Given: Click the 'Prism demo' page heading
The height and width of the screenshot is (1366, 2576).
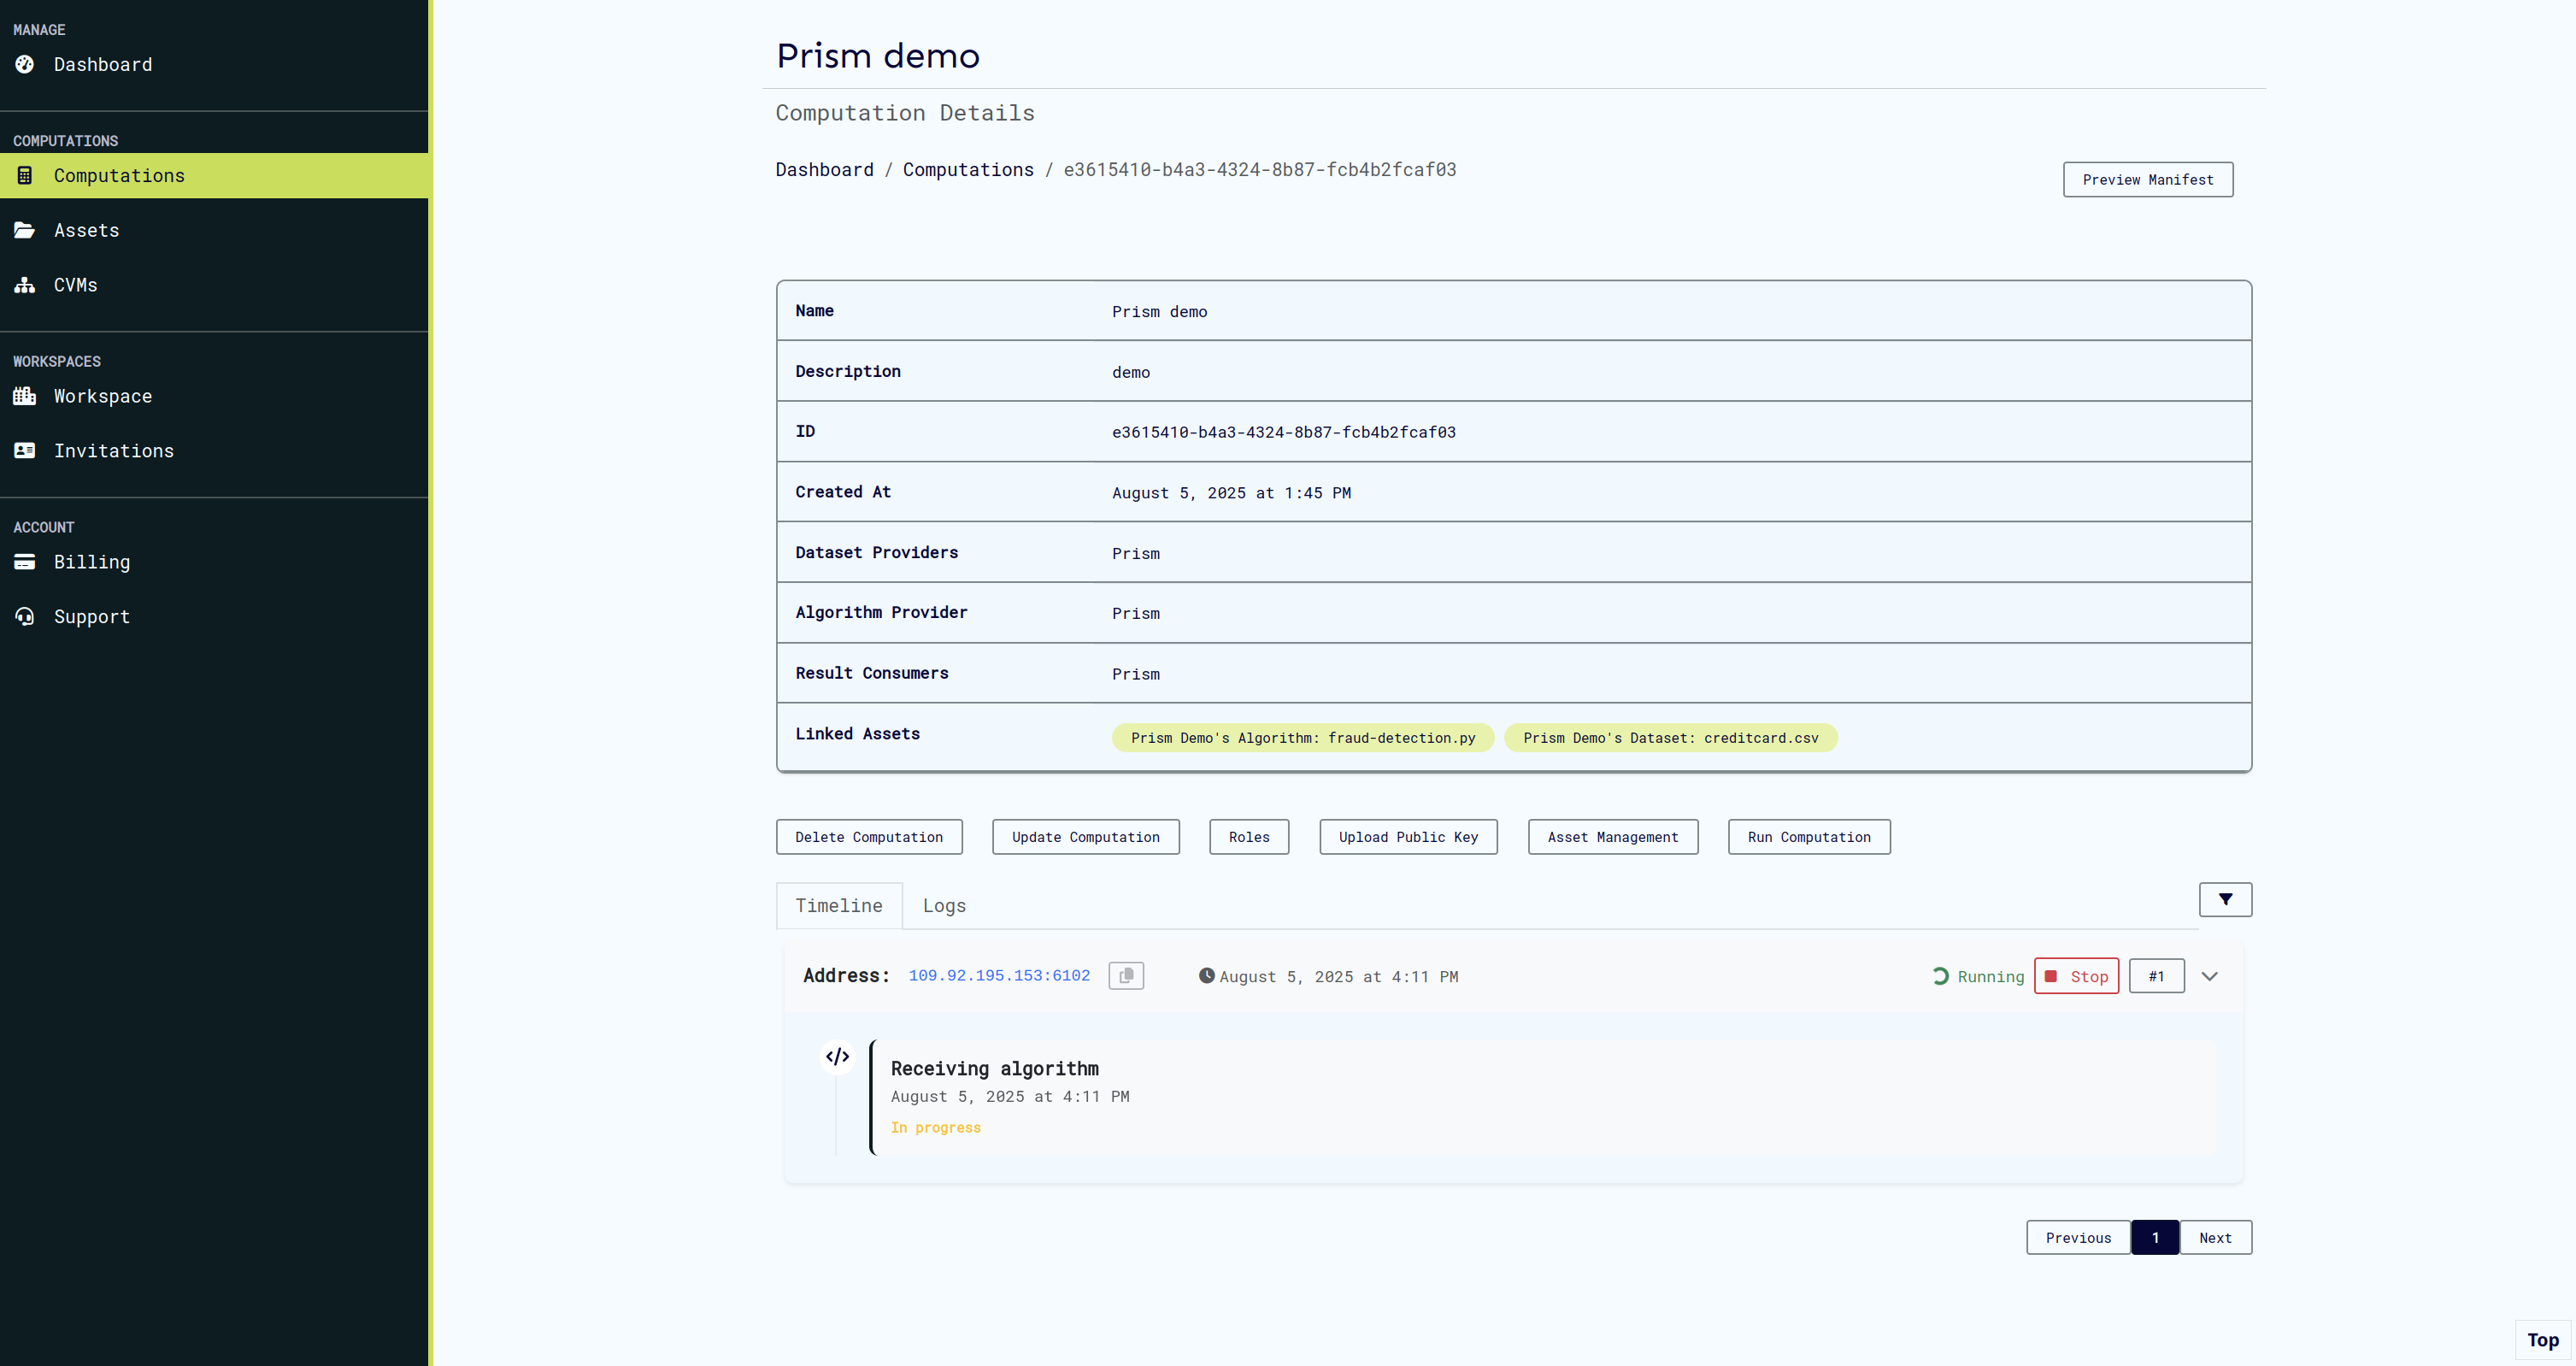Looking at the screenshot, I should [x=878, y=56].
